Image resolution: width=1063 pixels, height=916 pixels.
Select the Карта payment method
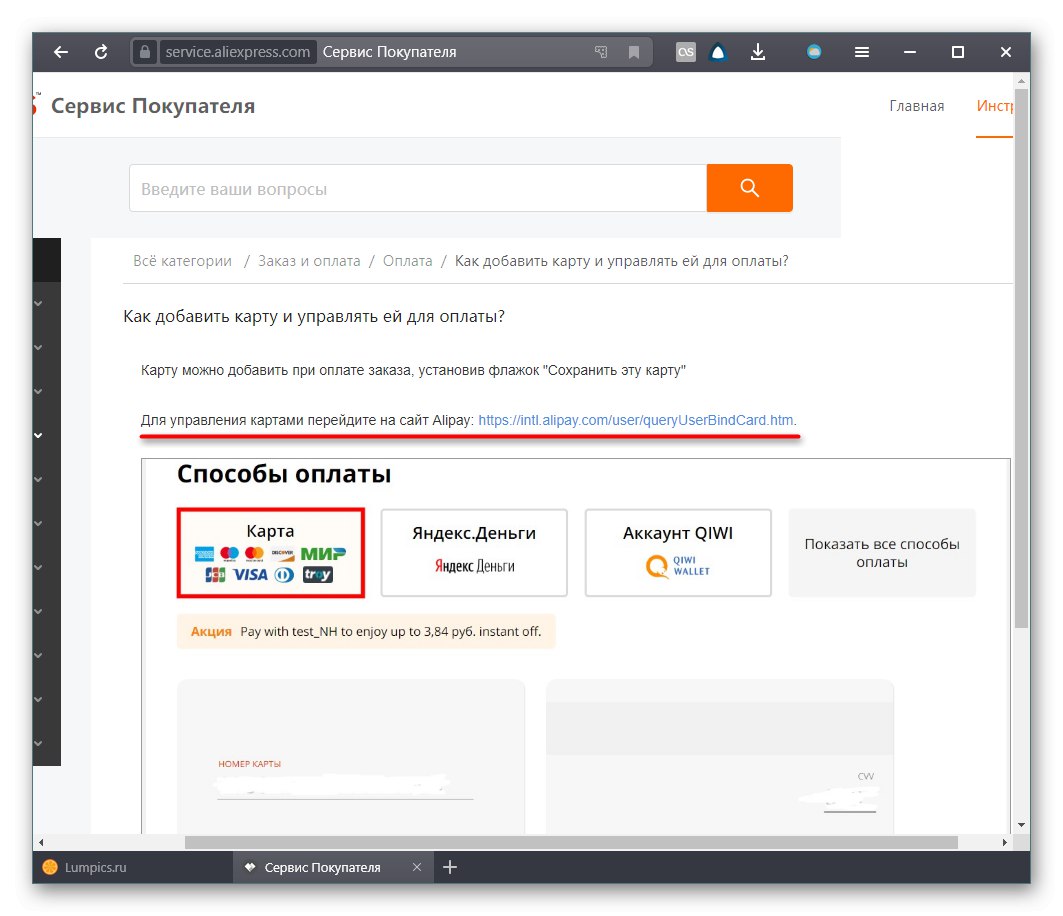pos(270,553)
